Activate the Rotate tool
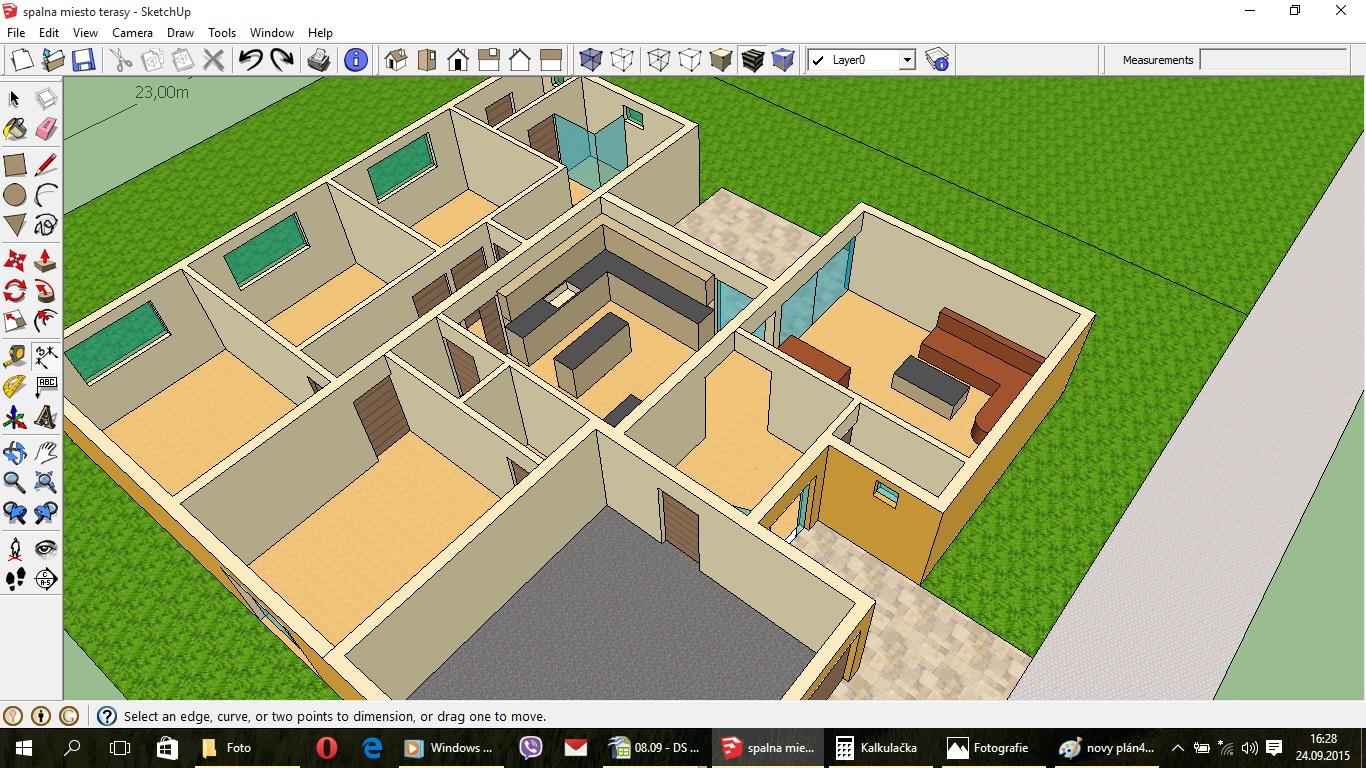The height and width of the screenshot is (768, 1366). [x=15, y=291]
